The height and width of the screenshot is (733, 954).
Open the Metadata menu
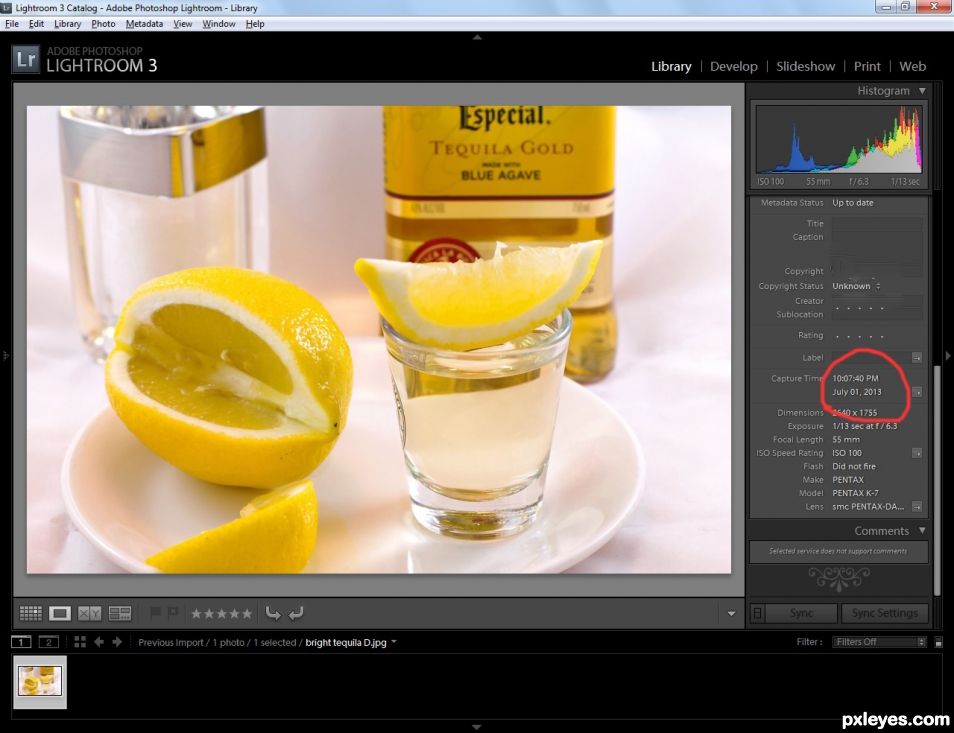144,24
